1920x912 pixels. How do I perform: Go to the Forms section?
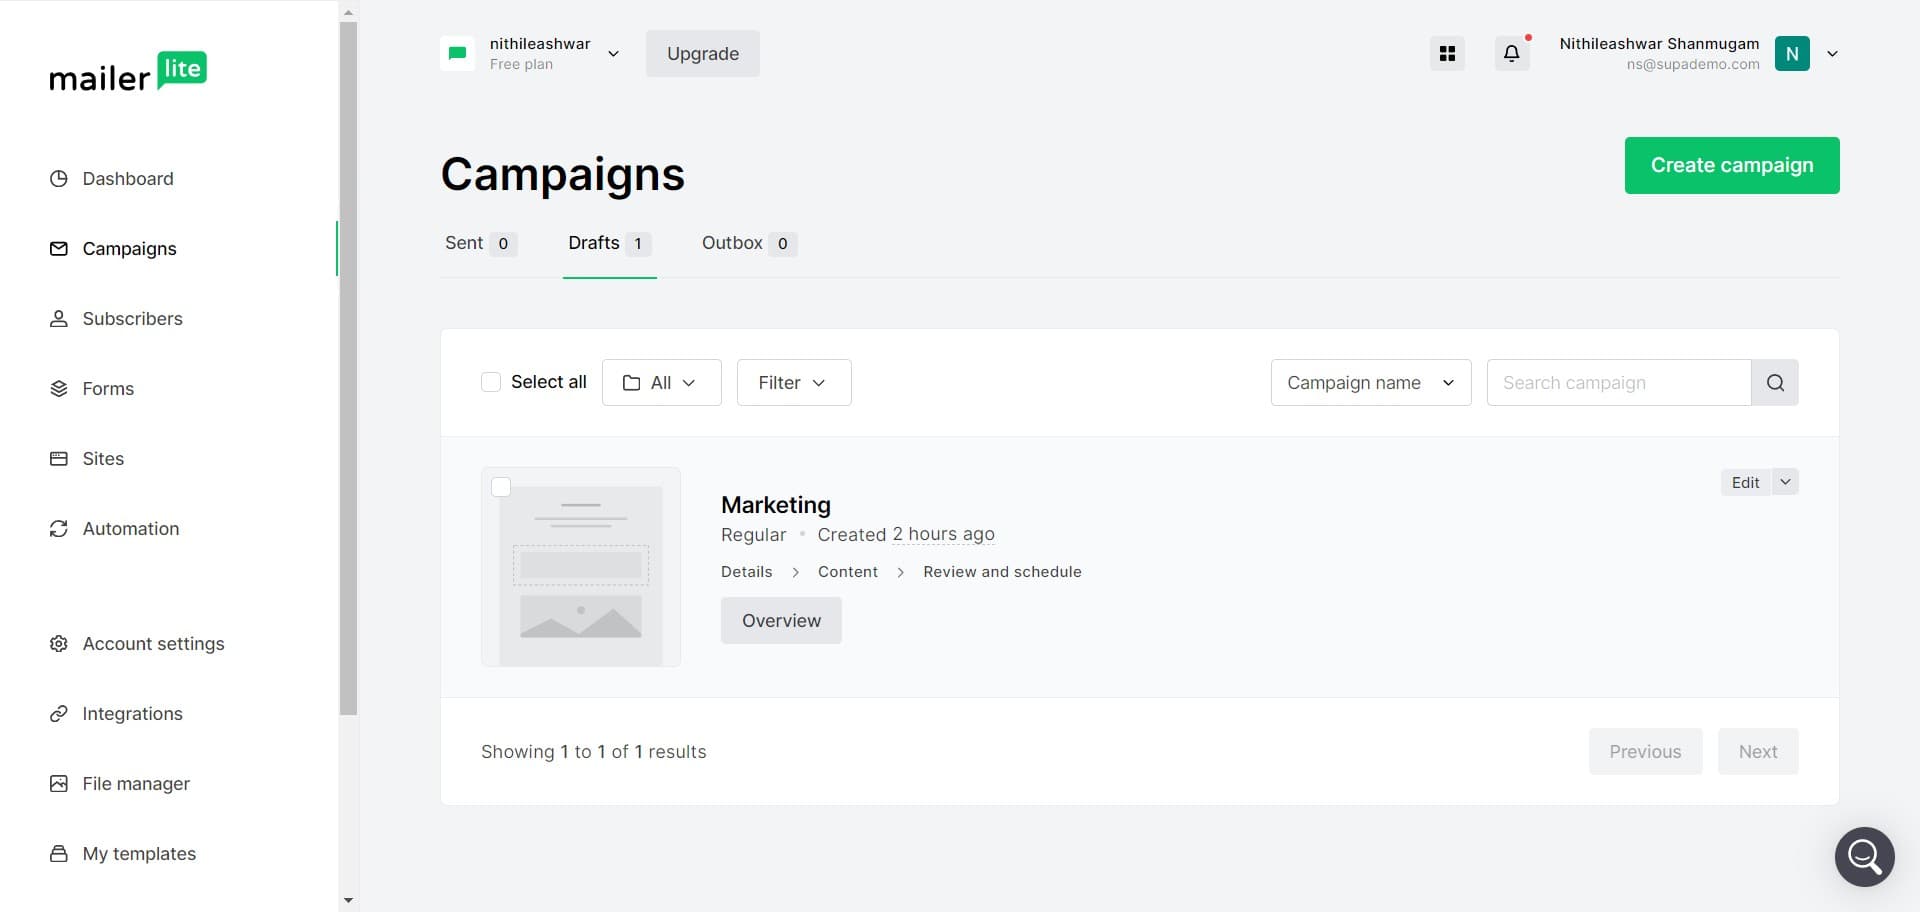pyautogui.click(x=108, y=388)
